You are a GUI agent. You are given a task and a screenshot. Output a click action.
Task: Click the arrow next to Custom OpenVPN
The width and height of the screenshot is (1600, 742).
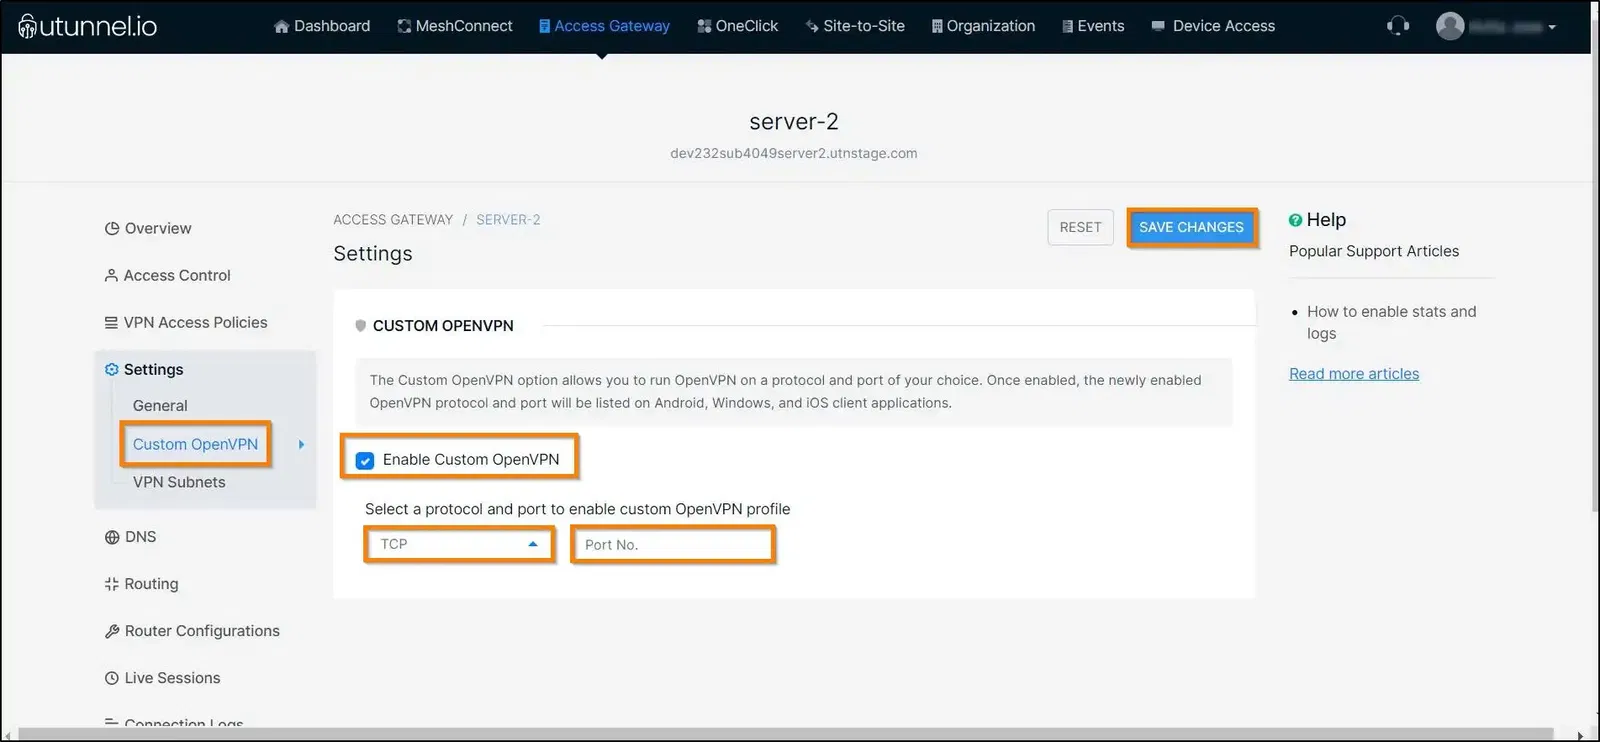pyautogui.click(x=301, y=444)
